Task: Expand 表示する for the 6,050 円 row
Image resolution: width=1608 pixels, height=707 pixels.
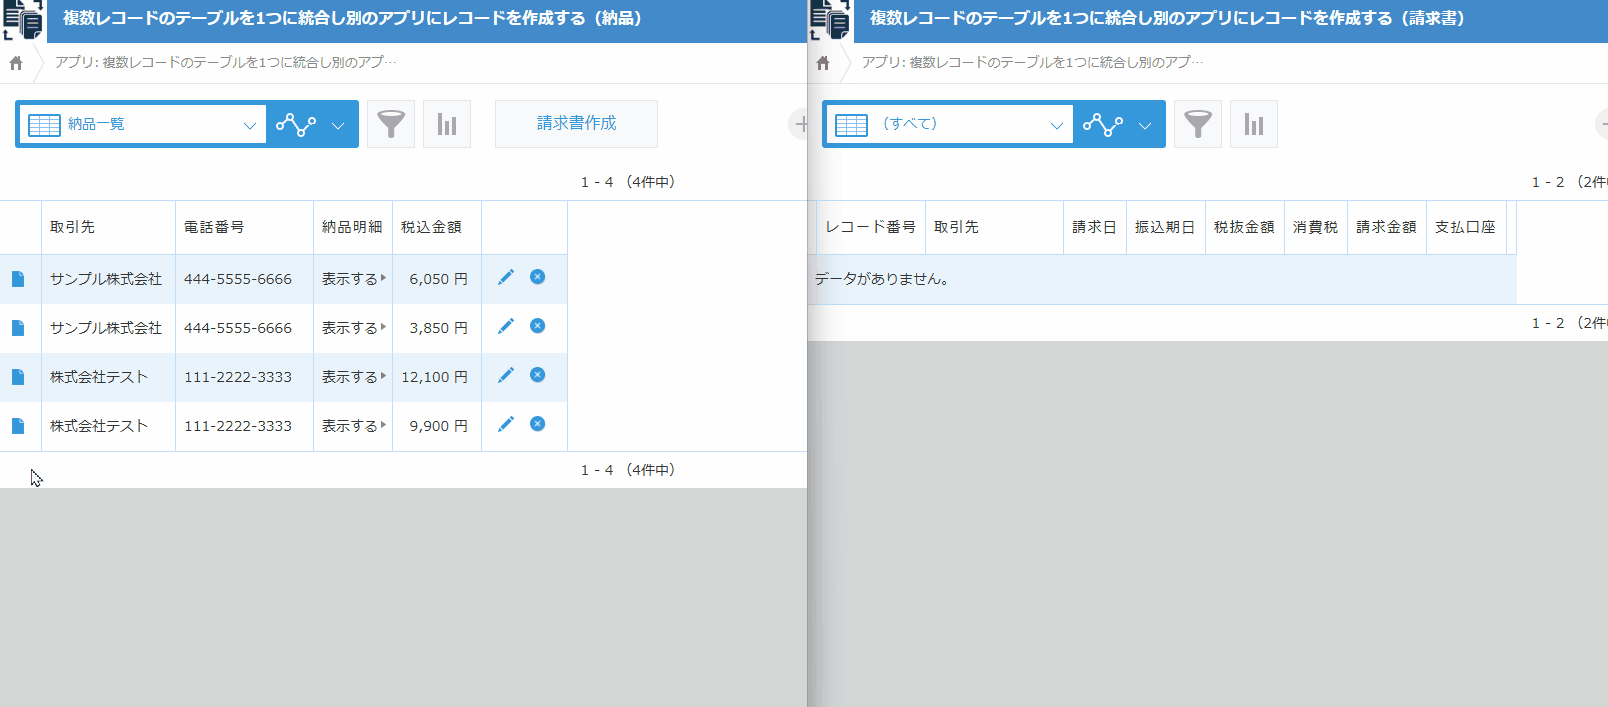Action: (x=353, y=279)
